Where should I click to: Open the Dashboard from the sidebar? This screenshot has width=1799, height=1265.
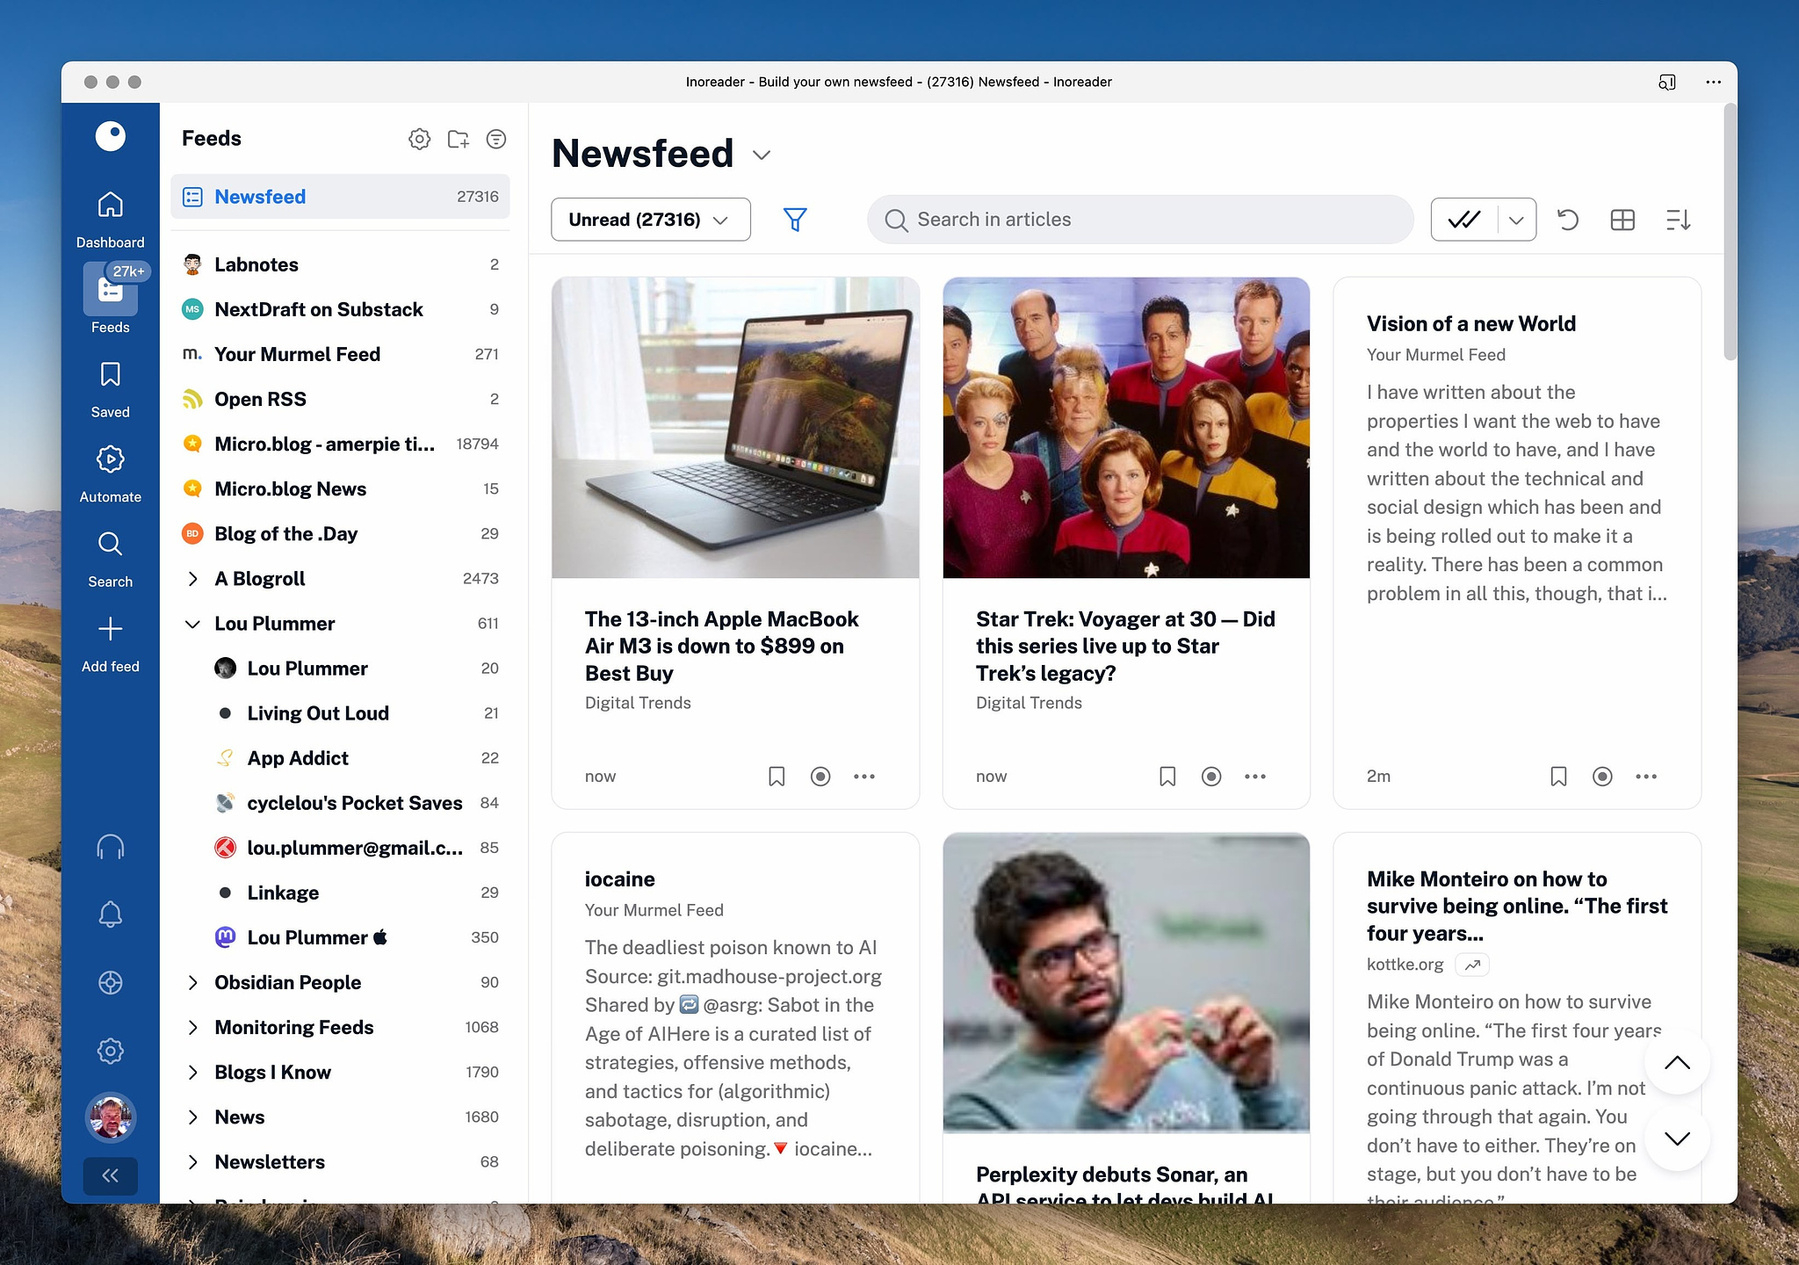110,219
